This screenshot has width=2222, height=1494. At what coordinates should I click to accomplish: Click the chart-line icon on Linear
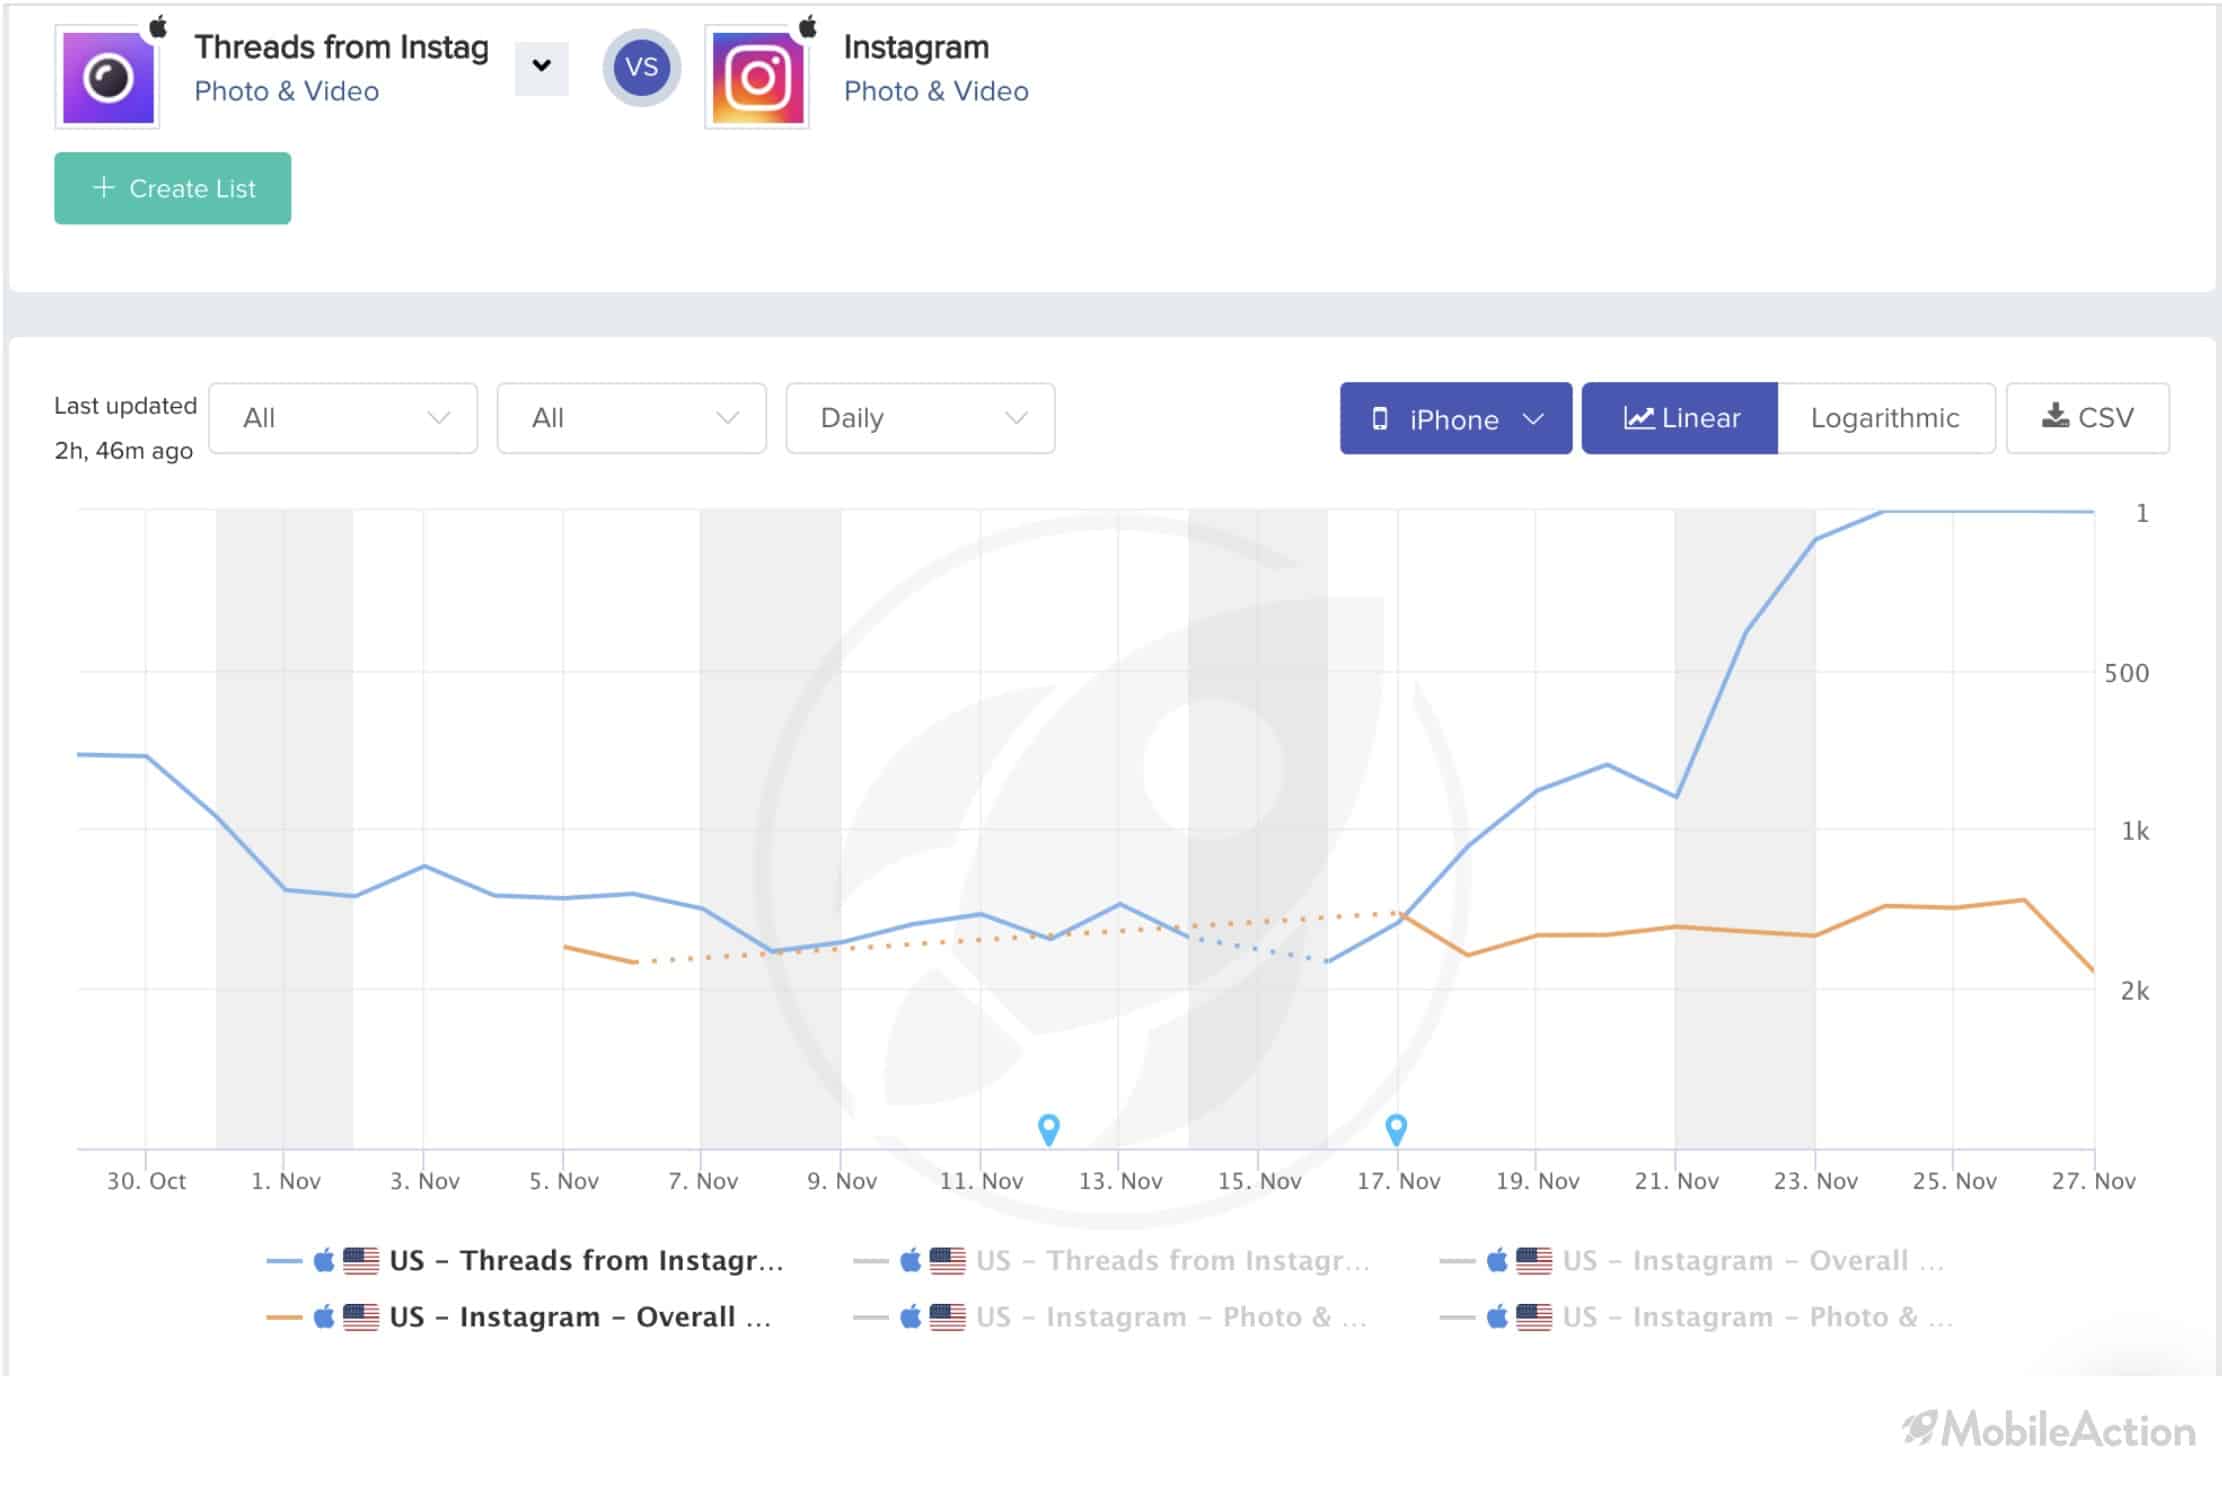(1638, 418)
